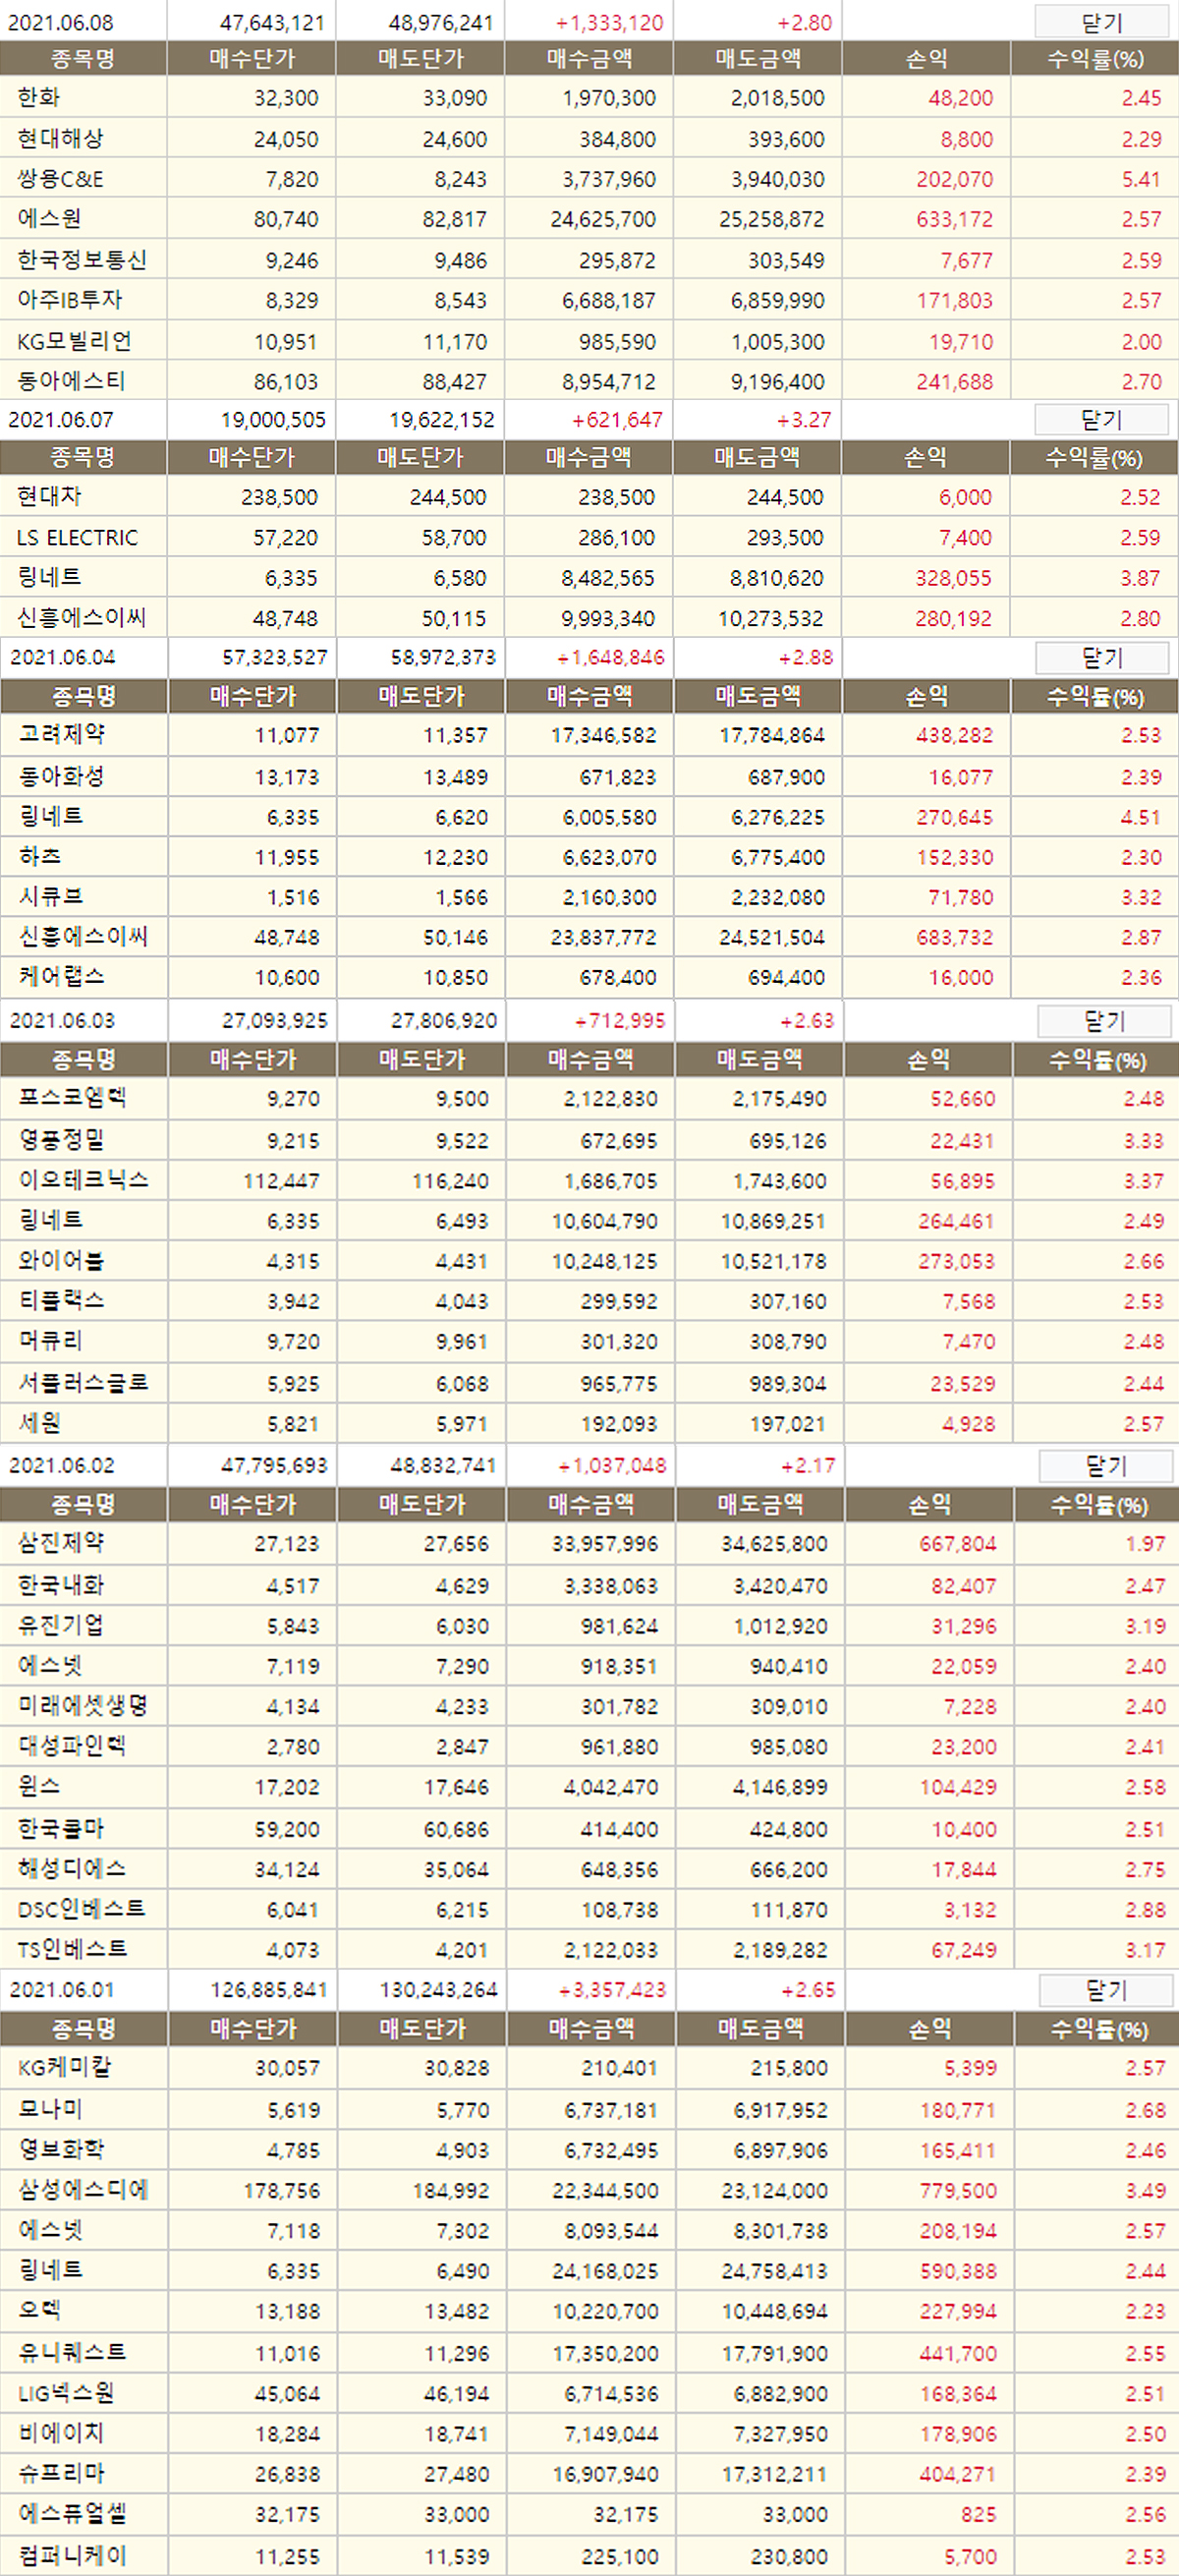Viewport: 1179px width, 2576px height.
Task: Click profit value 633,172 for 에스원
Action: (x=955, y=219)
